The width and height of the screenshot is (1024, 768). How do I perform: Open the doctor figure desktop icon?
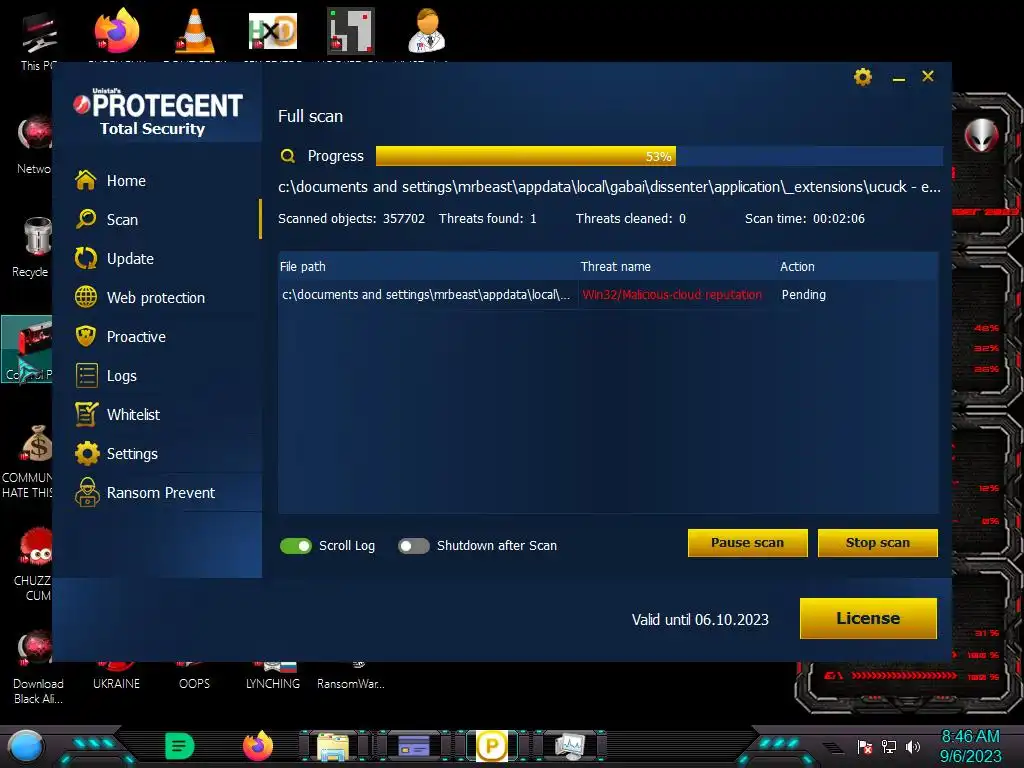click(427, 31)
